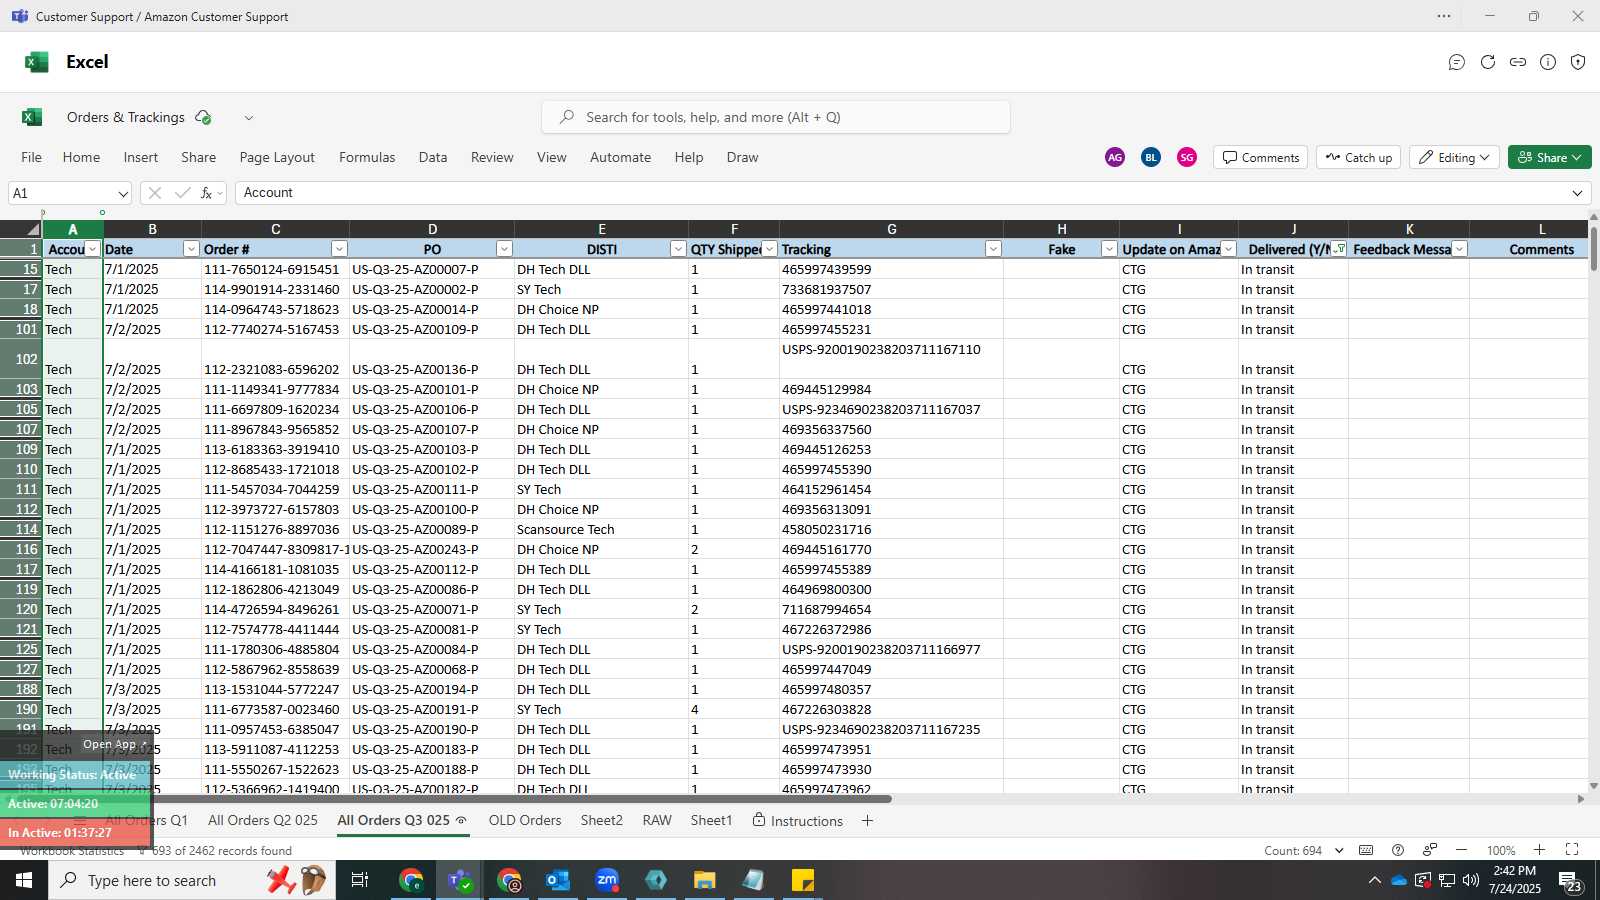Switch to OLD Orders sheet tab
The width and height of the screenshot is (1600, 900).
pos(525,820)
